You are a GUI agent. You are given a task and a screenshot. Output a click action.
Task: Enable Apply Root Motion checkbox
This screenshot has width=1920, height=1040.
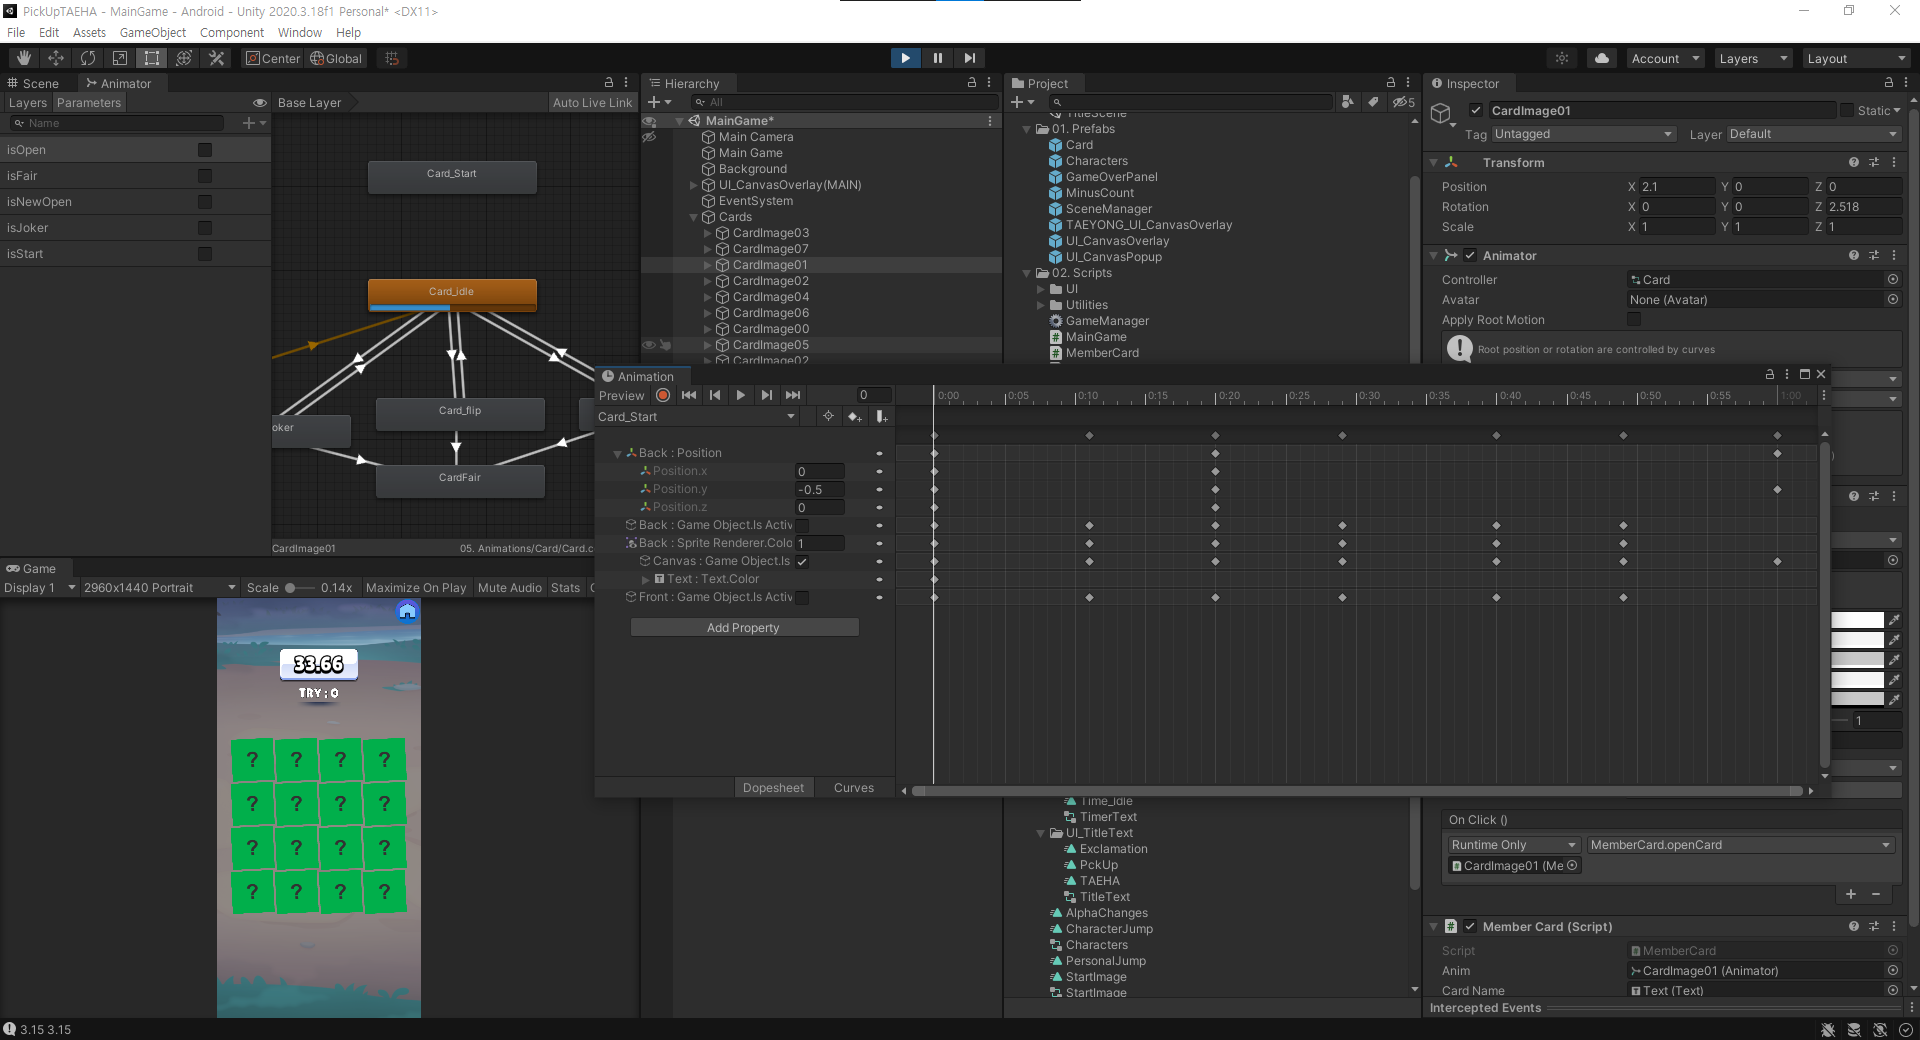click(1634, 320)
